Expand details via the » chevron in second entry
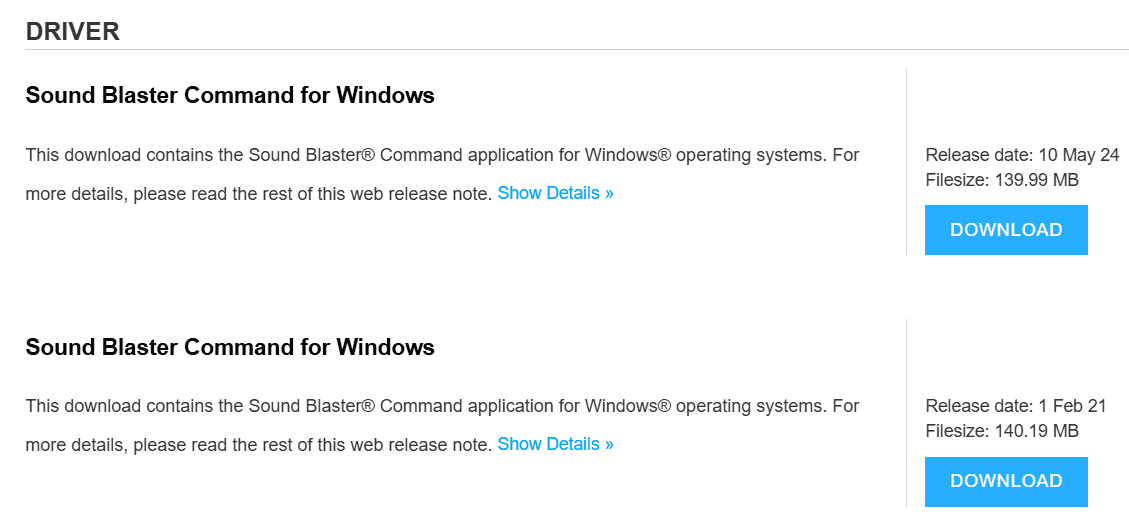 point(609,444)
